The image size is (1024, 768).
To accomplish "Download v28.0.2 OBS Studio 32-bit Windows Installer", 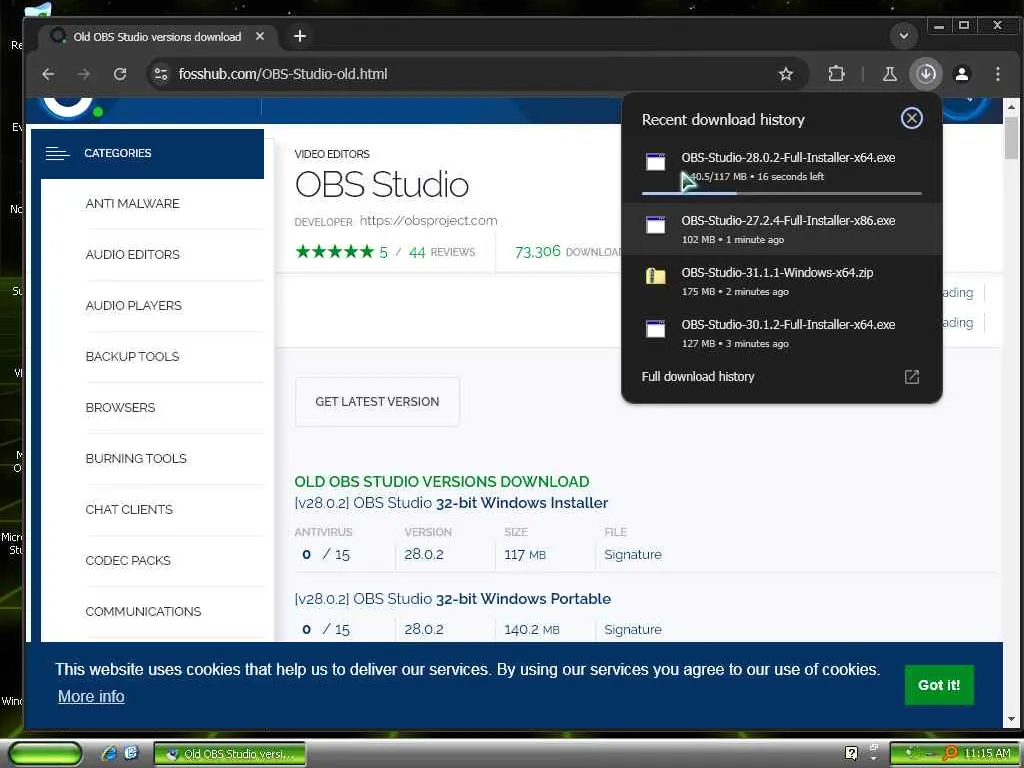I will 451,503.
